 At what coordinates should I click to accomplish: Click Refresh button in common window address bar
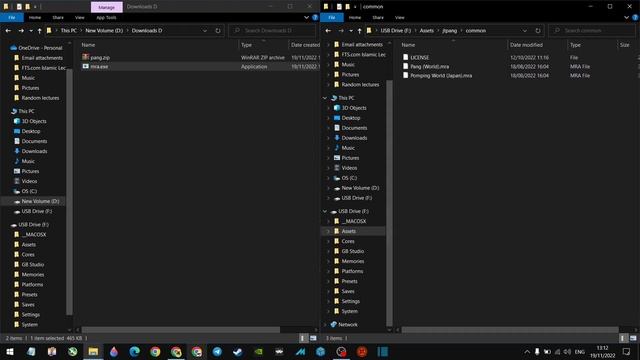(x=538, y=31)
